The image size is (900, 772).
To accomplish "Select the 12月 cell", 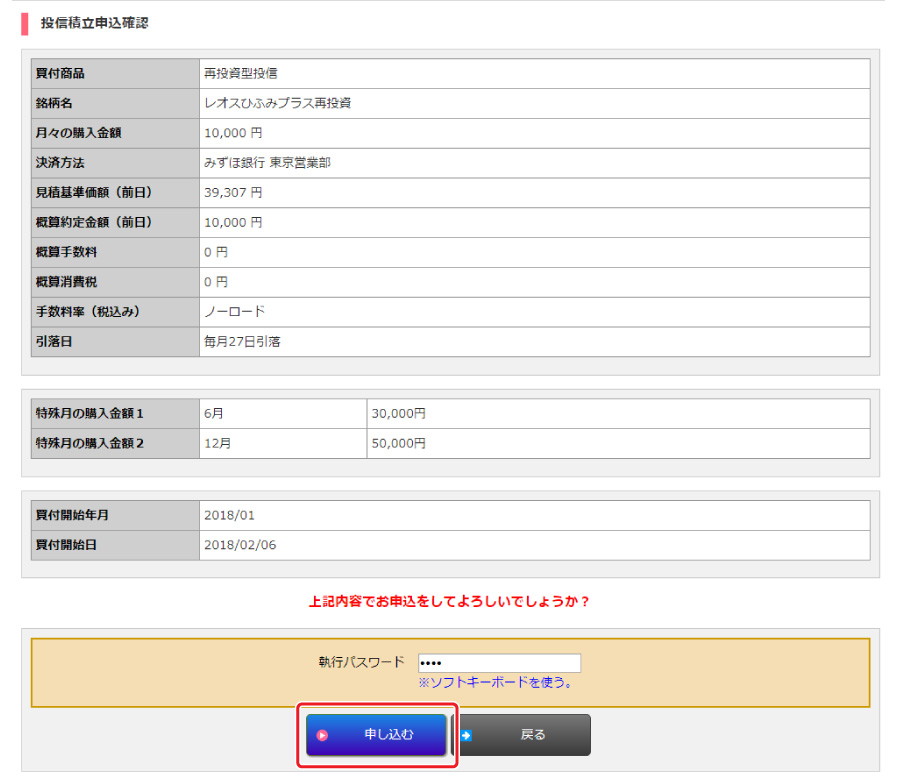I will click(x=283, y=444).
